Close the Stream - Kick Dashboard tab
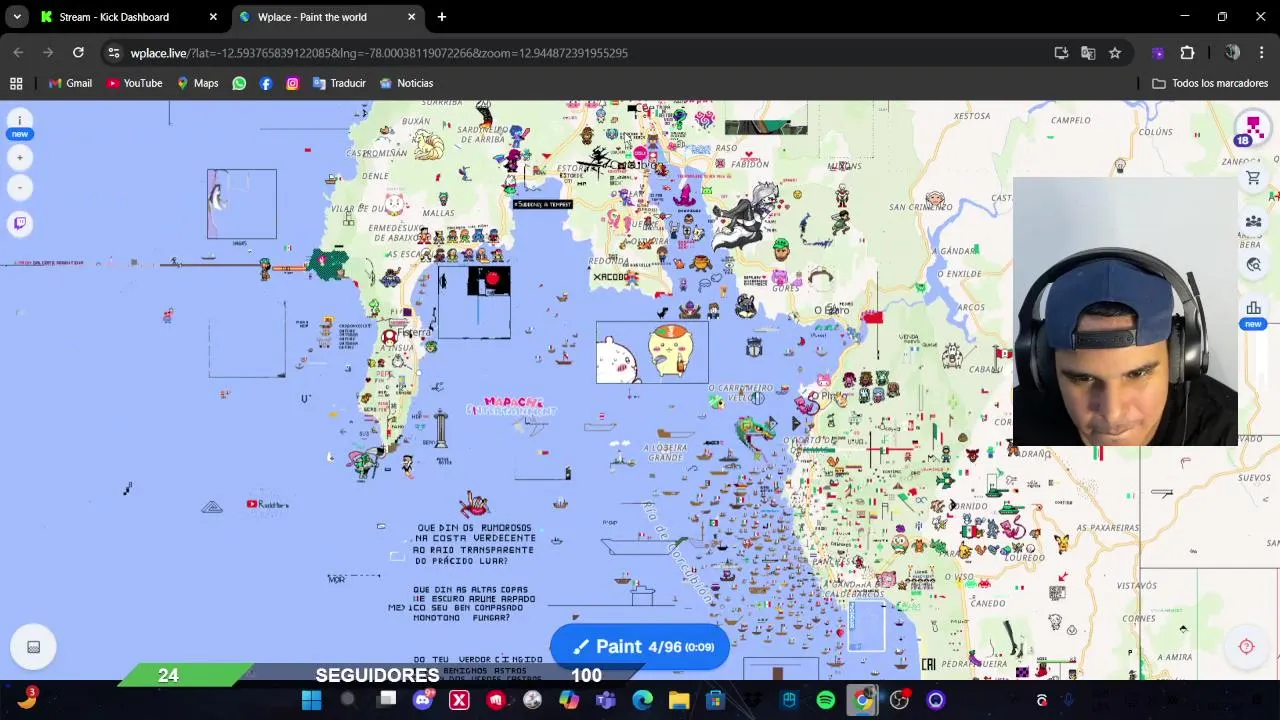Viewport: 1280px width, 720px height. tap(213, 17)
